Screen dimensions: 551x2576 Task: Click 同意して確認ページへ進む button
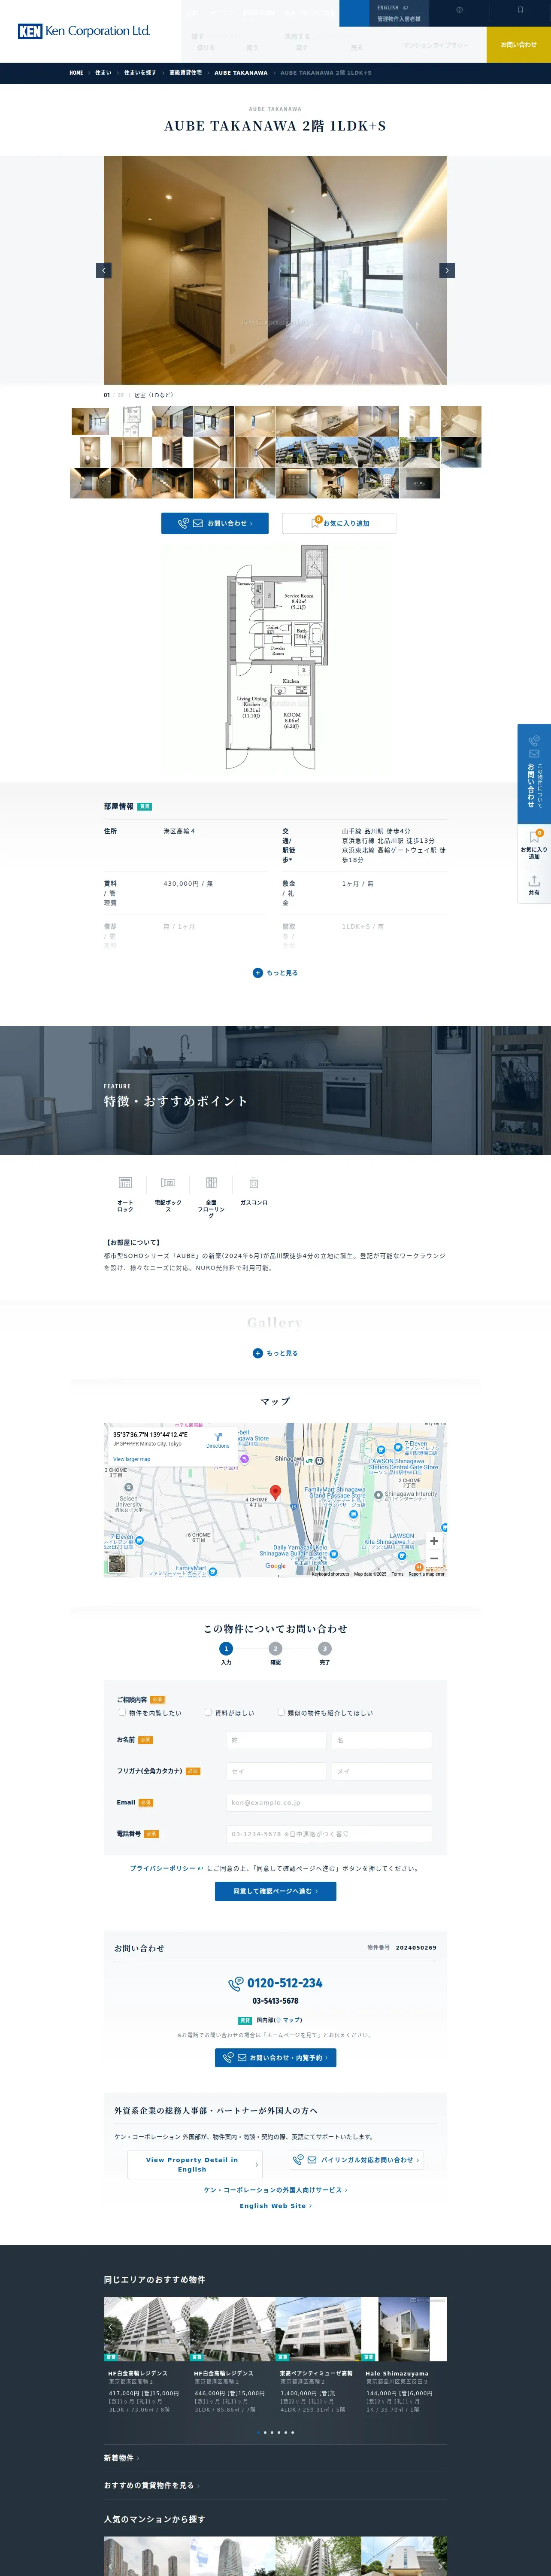coord(275,1891)
